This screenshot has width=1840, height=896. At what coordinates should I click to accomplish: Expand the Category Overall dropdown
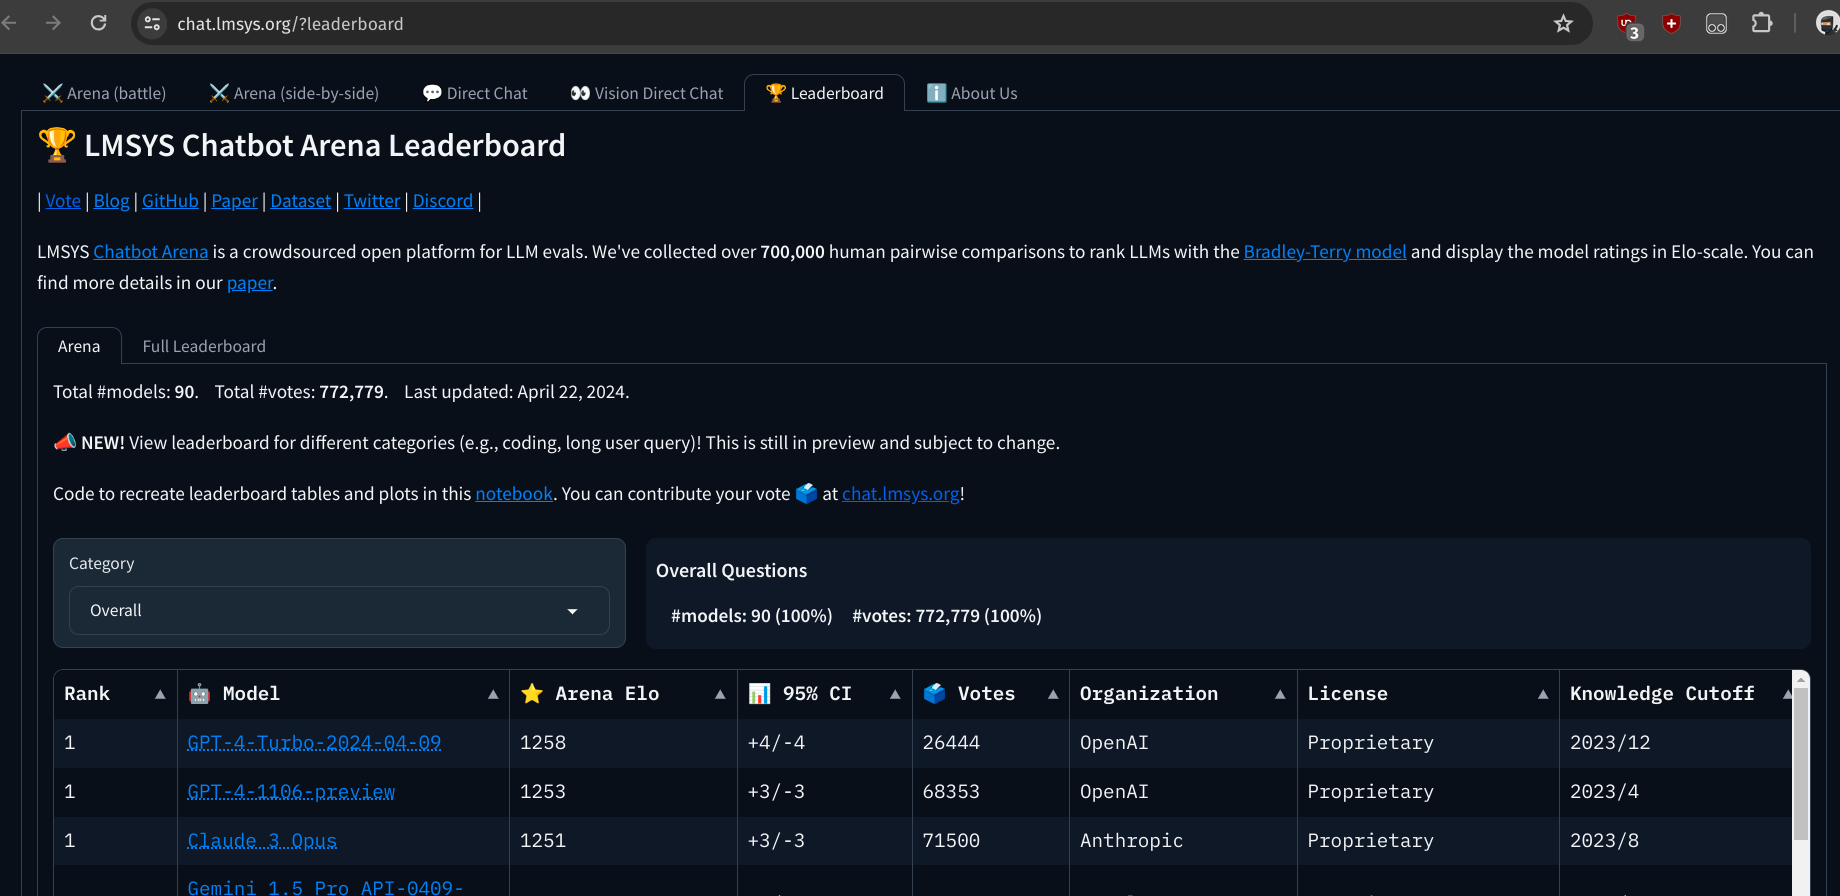(x=339, y=610)
